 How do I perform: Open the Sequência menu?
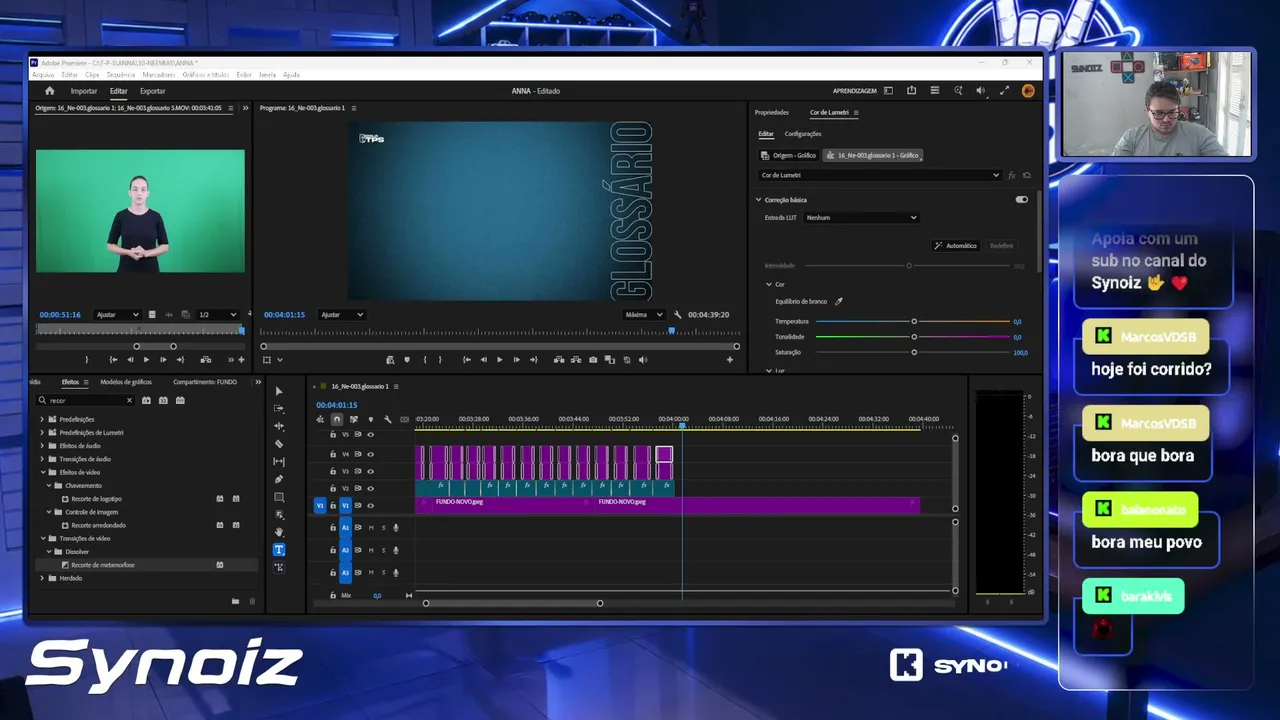120,75
